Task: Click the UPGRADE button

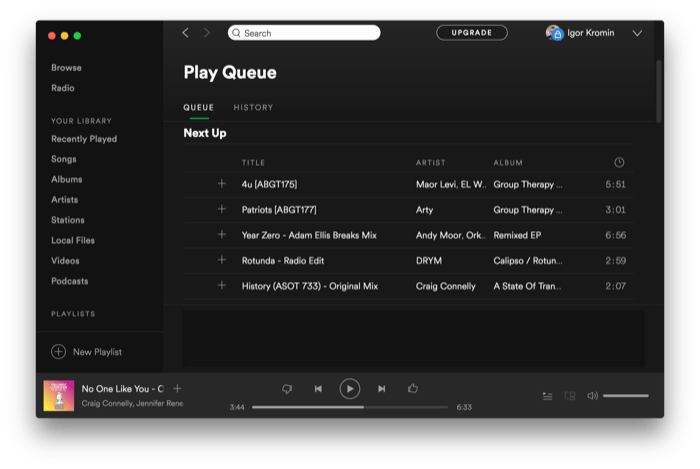Action: click(471, 33)
